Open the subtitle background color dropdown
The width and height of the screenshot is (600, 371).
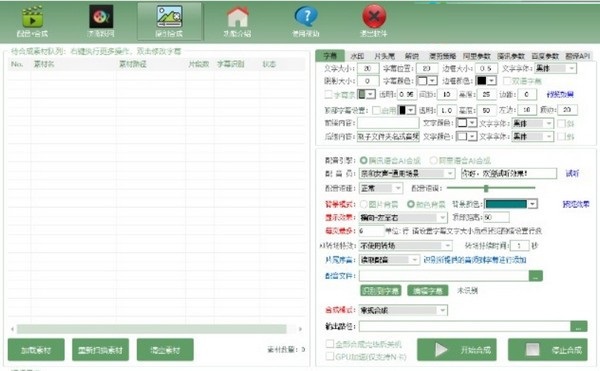[x=370, y=94]
